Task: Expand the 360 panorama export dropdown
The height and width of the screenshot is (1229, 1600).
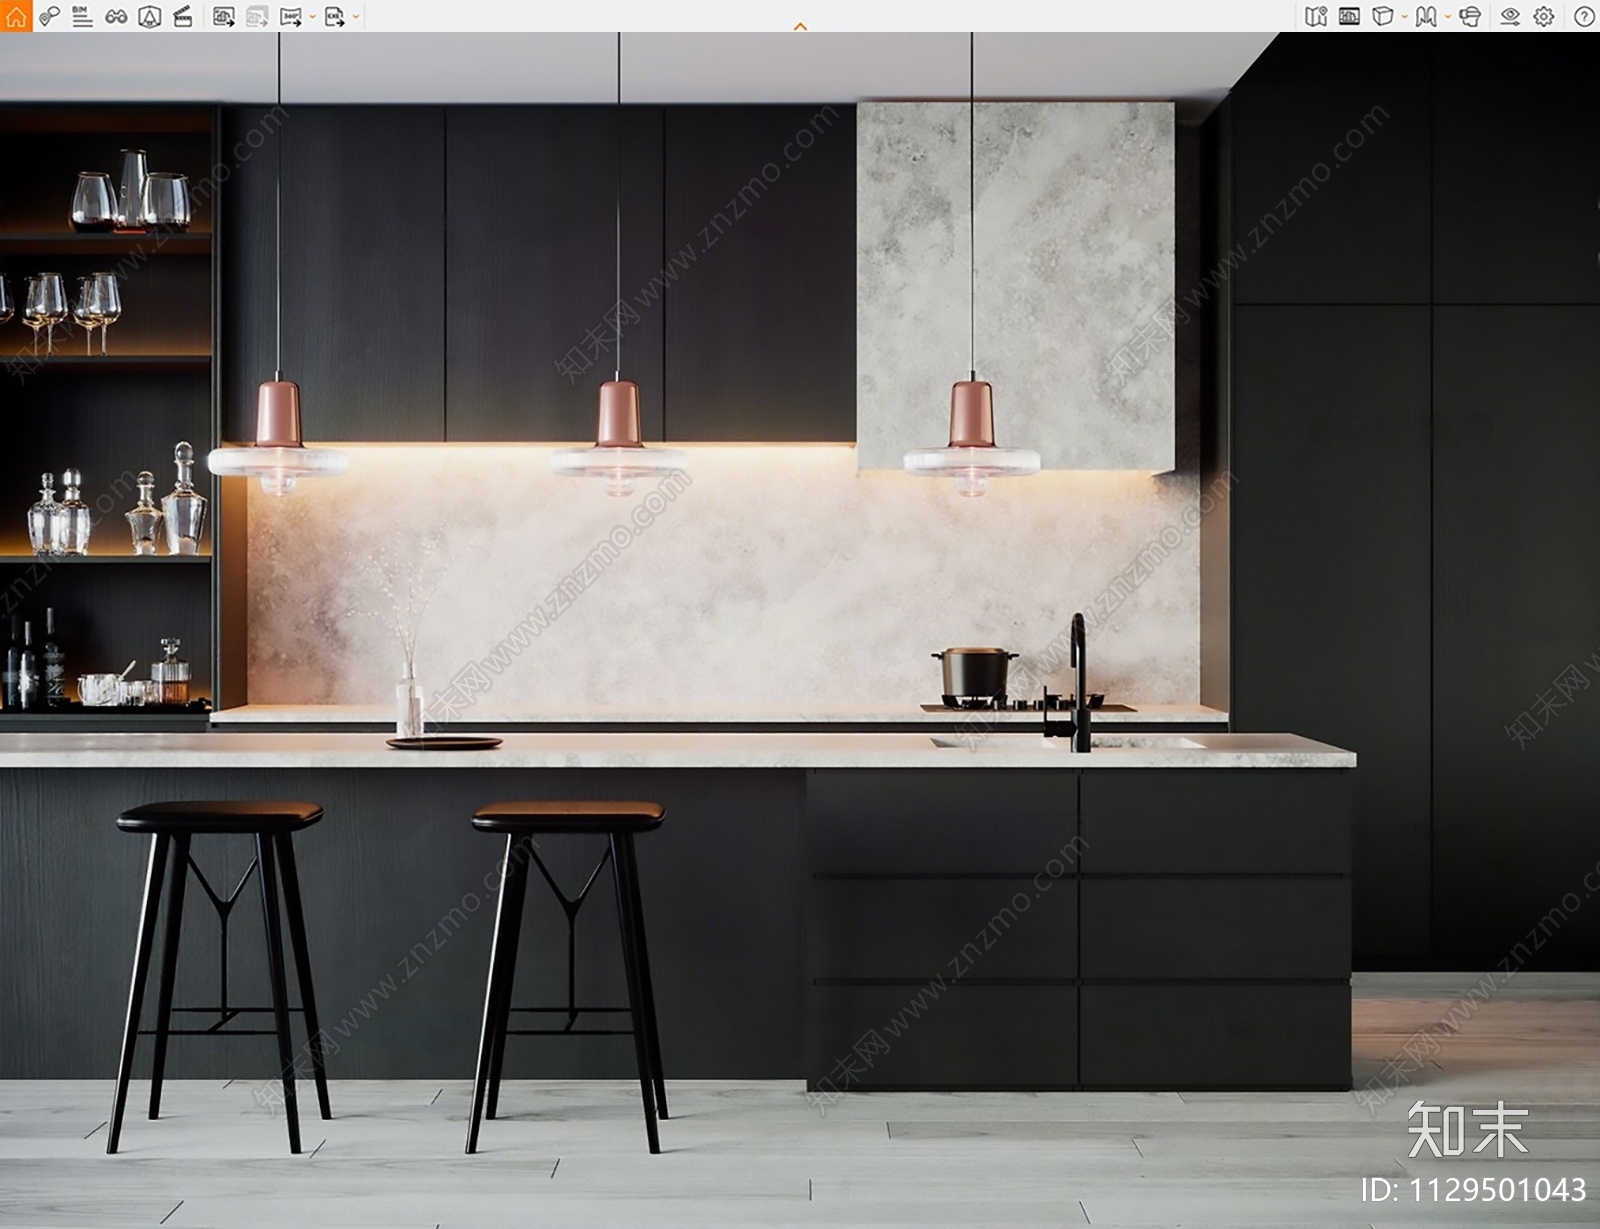Action: [x=312, y=17]
